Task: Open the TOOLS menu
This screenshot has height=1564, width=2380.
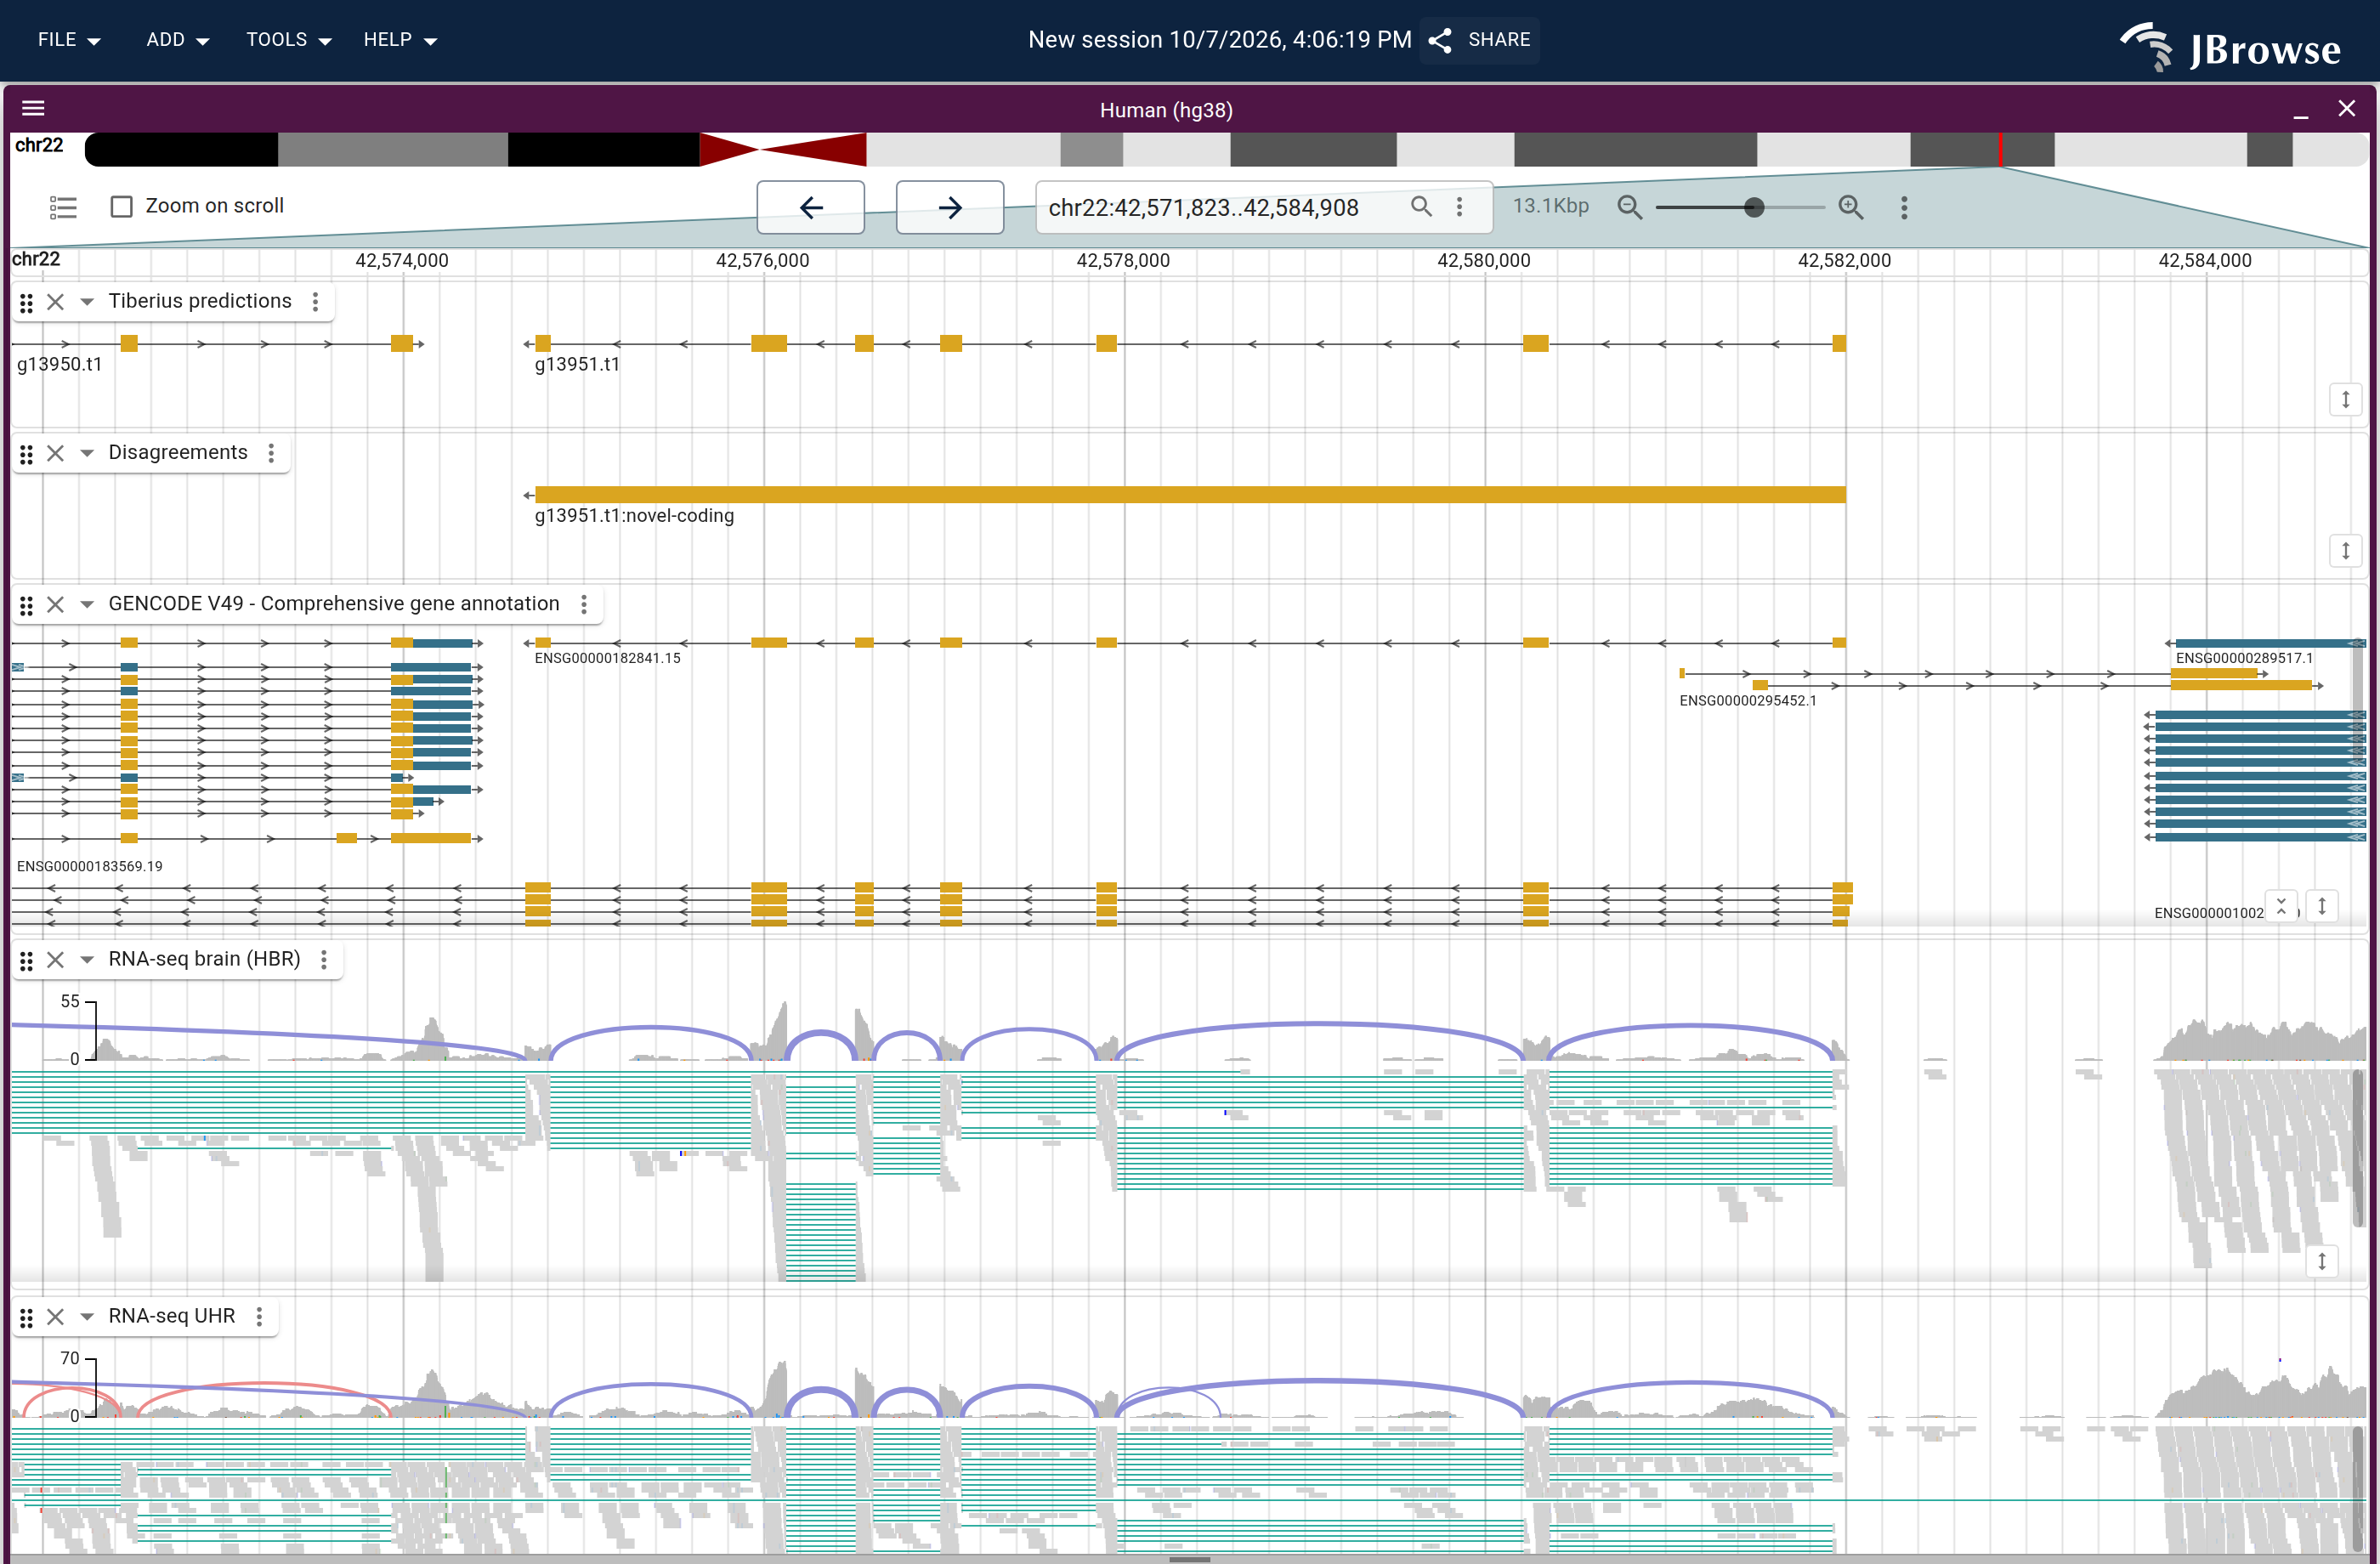Action: pyautogui.click(x=288, y=40)
